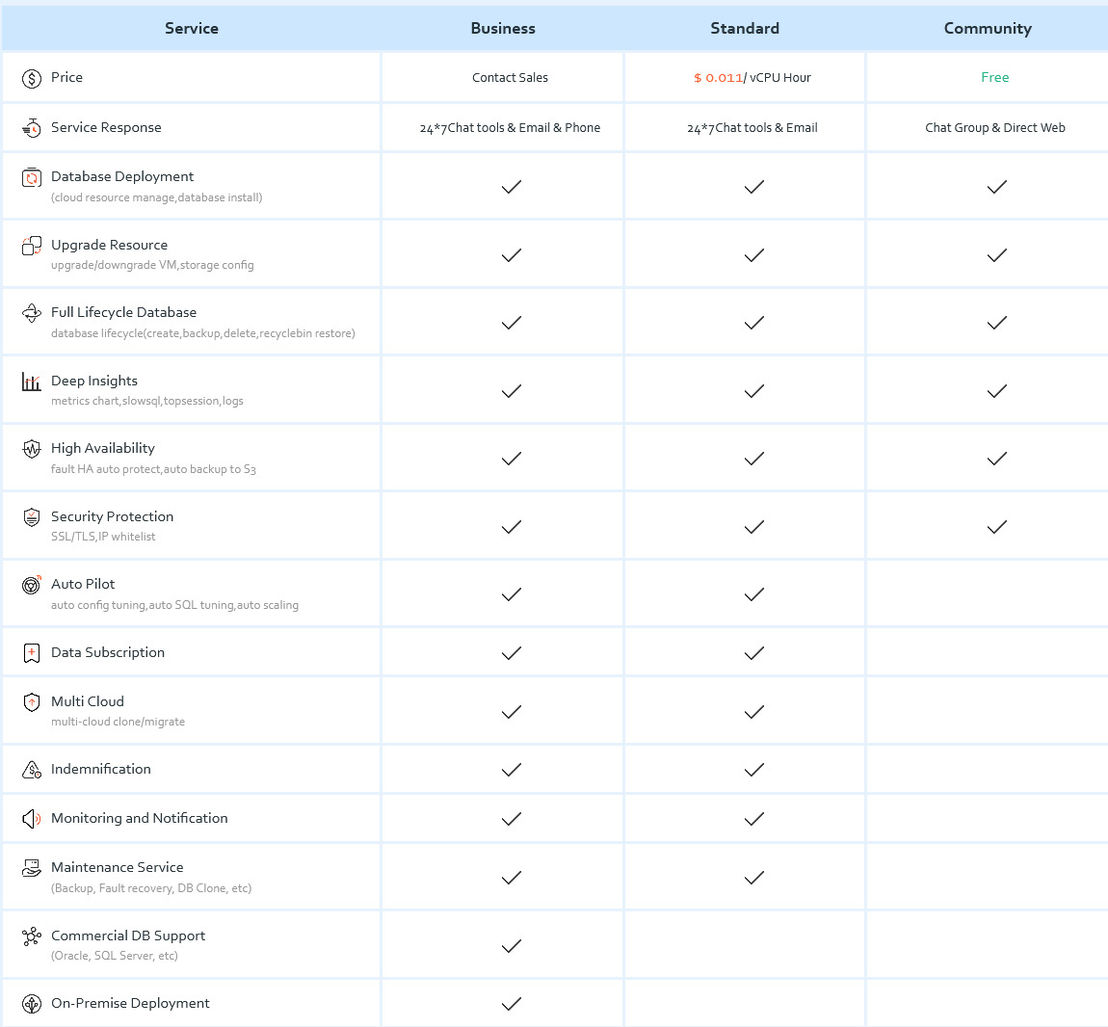Click the Security Protection shield icon
Screen dimensions: 1108x1027
(x=31, y=517)
